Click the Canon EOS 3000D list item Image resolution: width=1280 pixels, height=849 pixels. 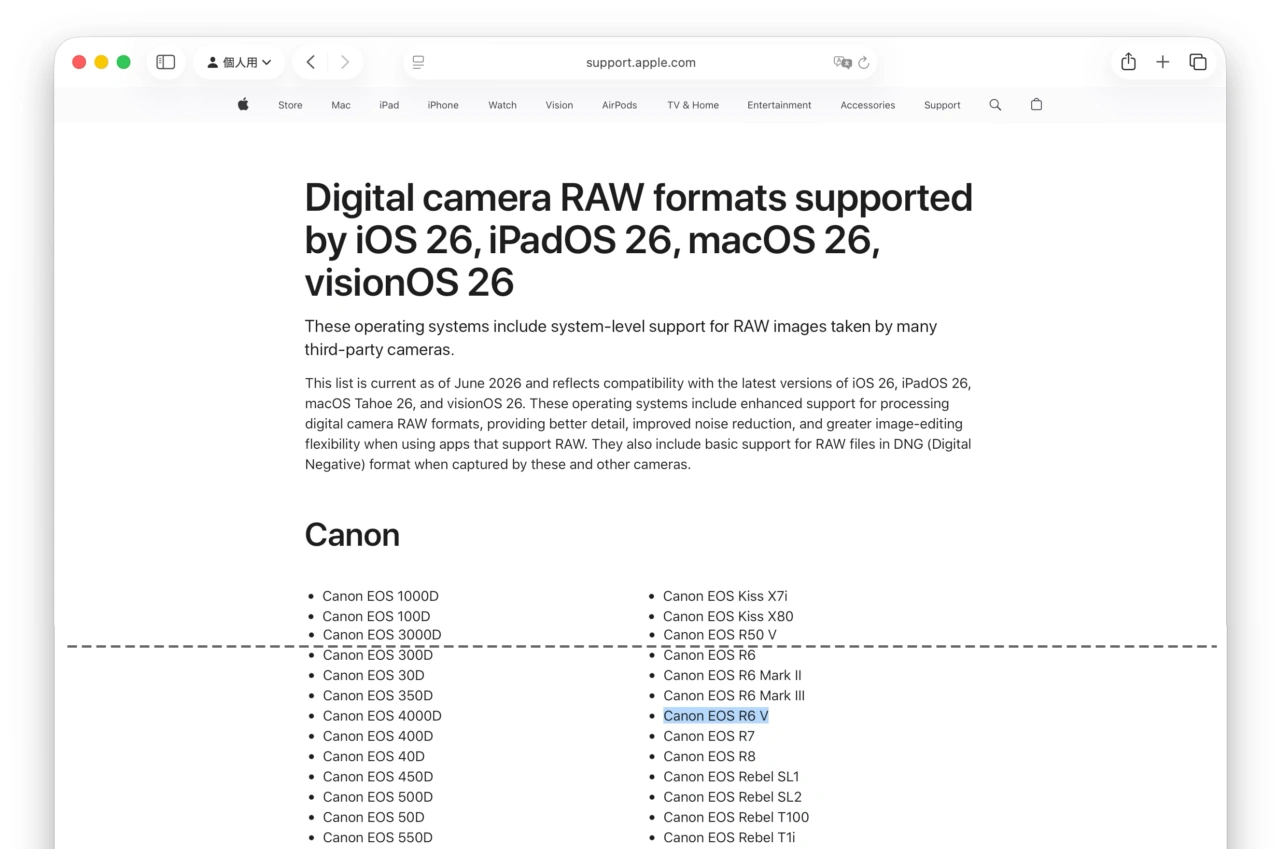[x=381, y=635]
